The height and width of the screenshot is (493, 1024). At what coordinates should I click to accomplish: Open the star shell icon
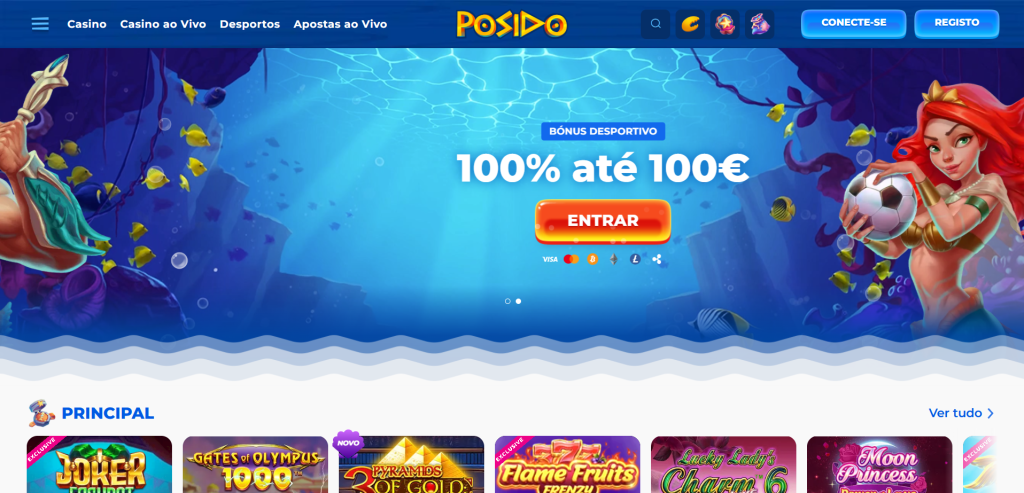[725, 24]
